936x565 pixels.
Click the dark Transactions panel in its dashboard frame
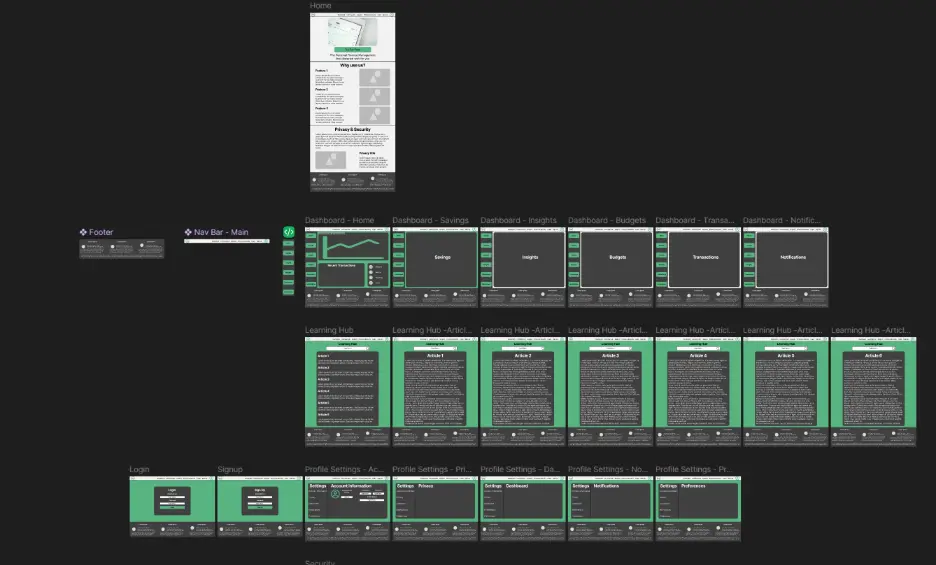705,260
